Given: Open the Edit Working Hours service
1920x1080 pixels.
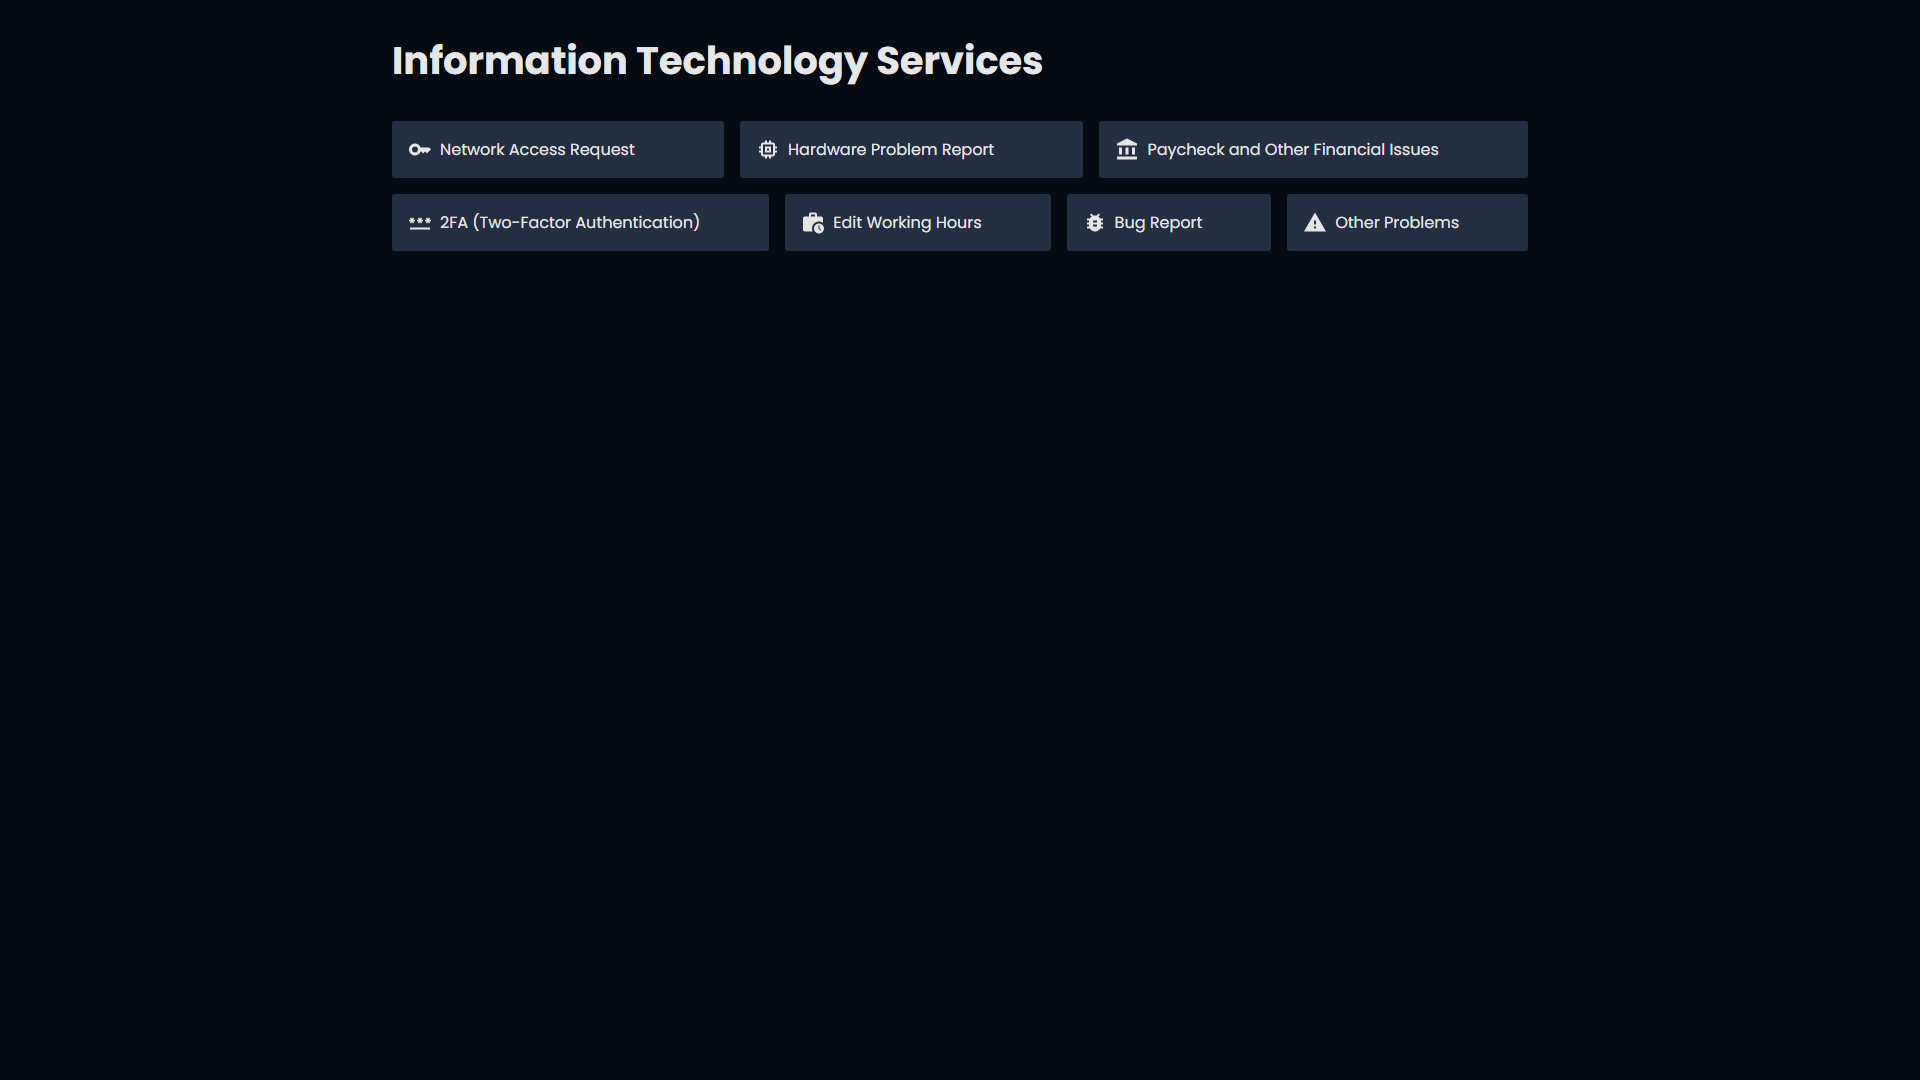Looking at the screenshot, I should point(918,223).
